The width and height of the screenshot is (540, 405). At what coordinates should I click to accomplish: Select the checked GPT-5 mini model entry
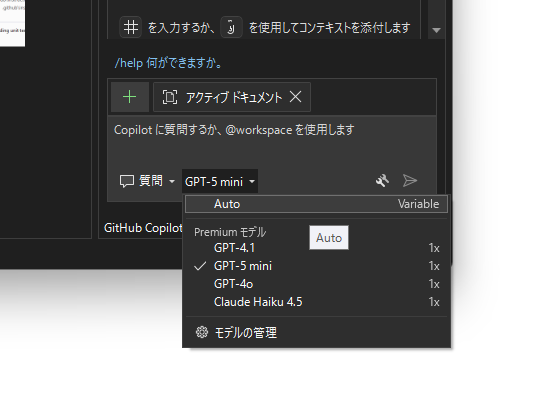pos(316,266)
